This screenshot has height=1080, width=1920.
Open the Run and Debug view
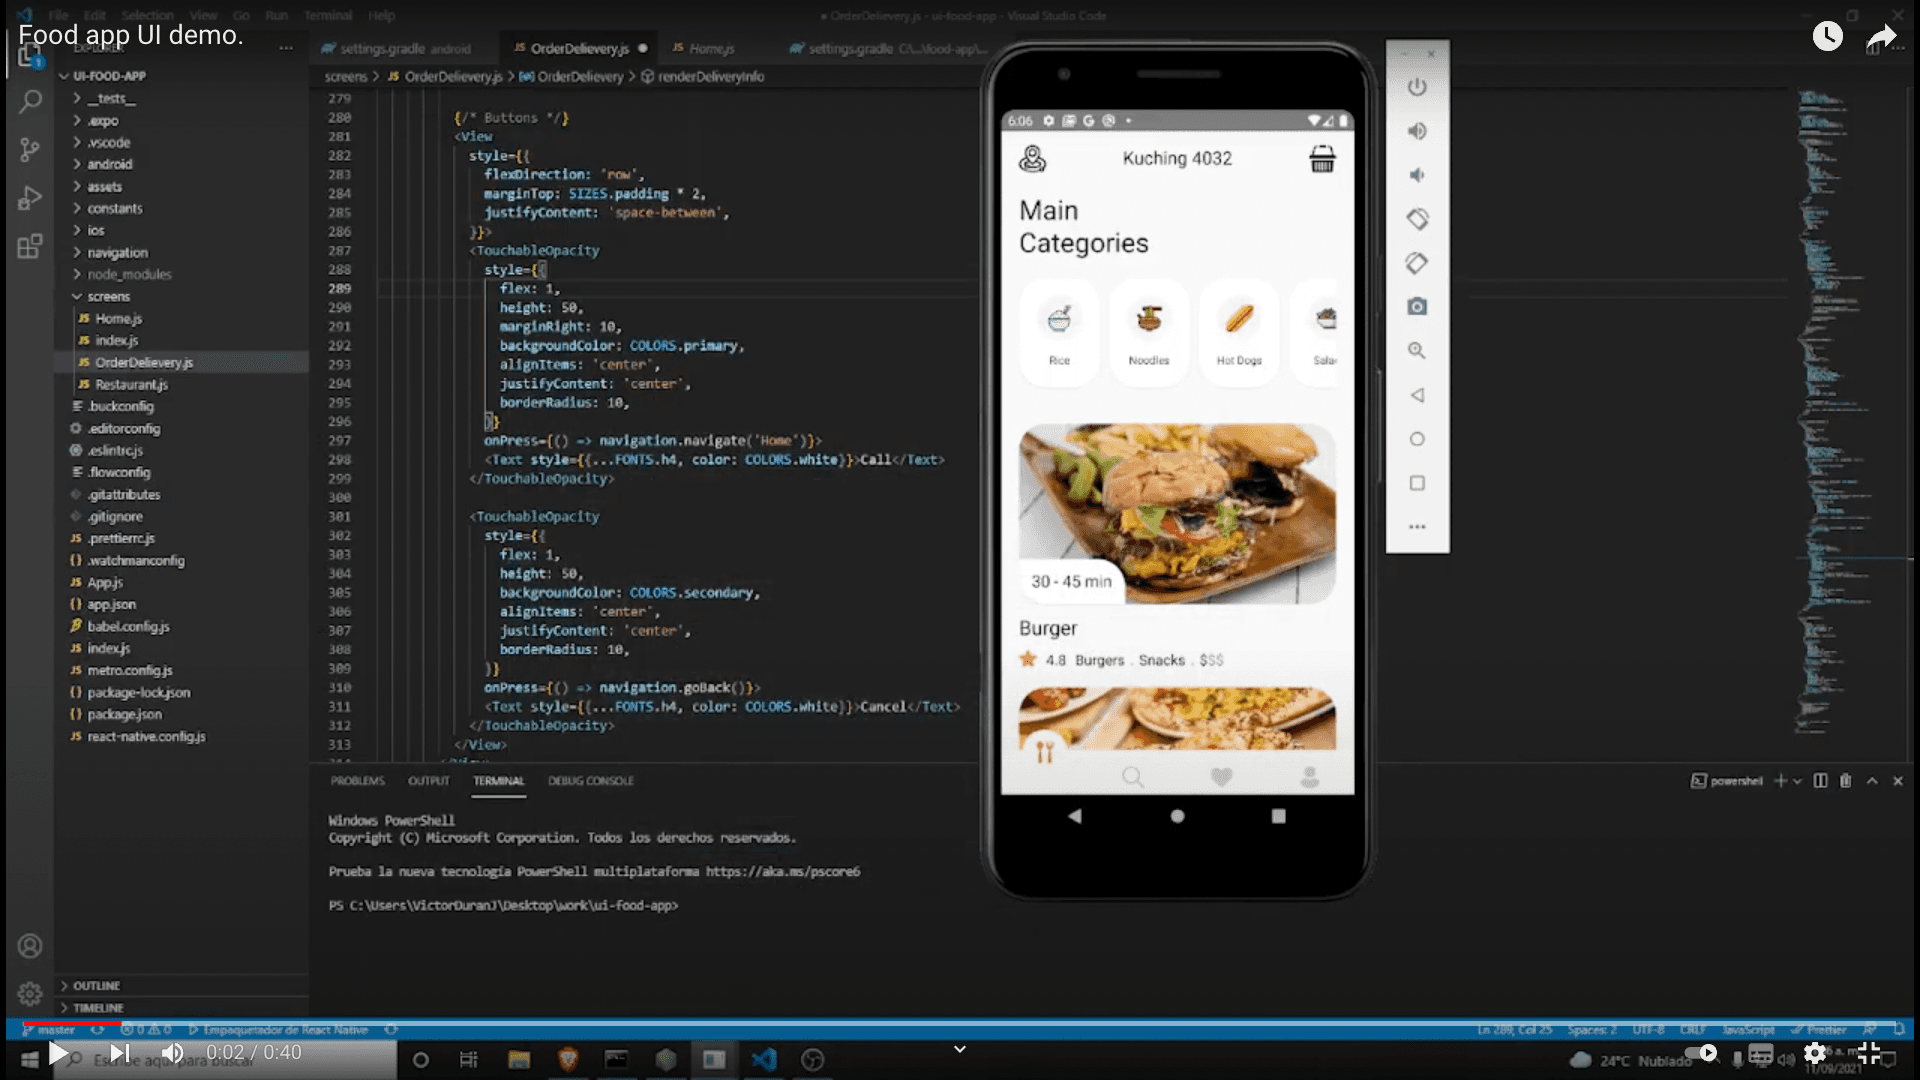[30, 198]
